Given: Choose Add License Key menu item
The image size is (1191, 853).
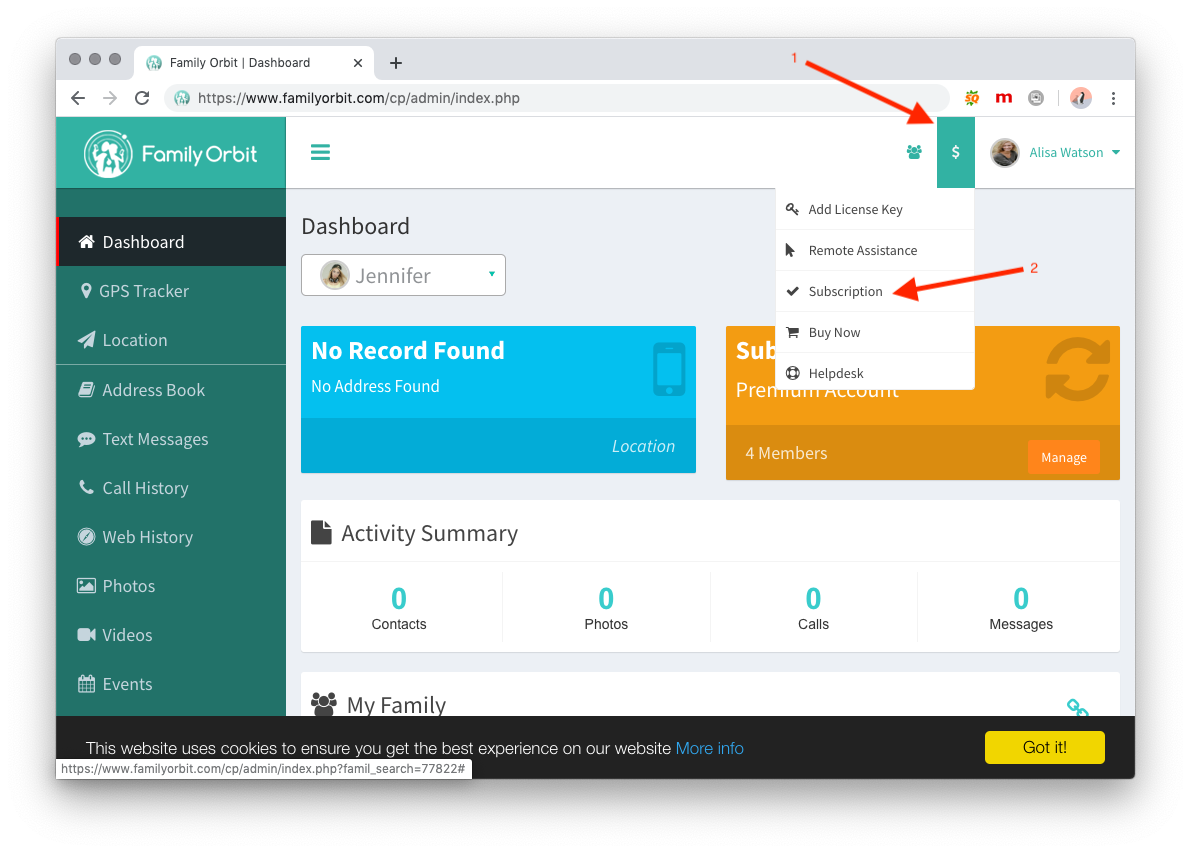Looking at the screenshot, I should 855,210.
